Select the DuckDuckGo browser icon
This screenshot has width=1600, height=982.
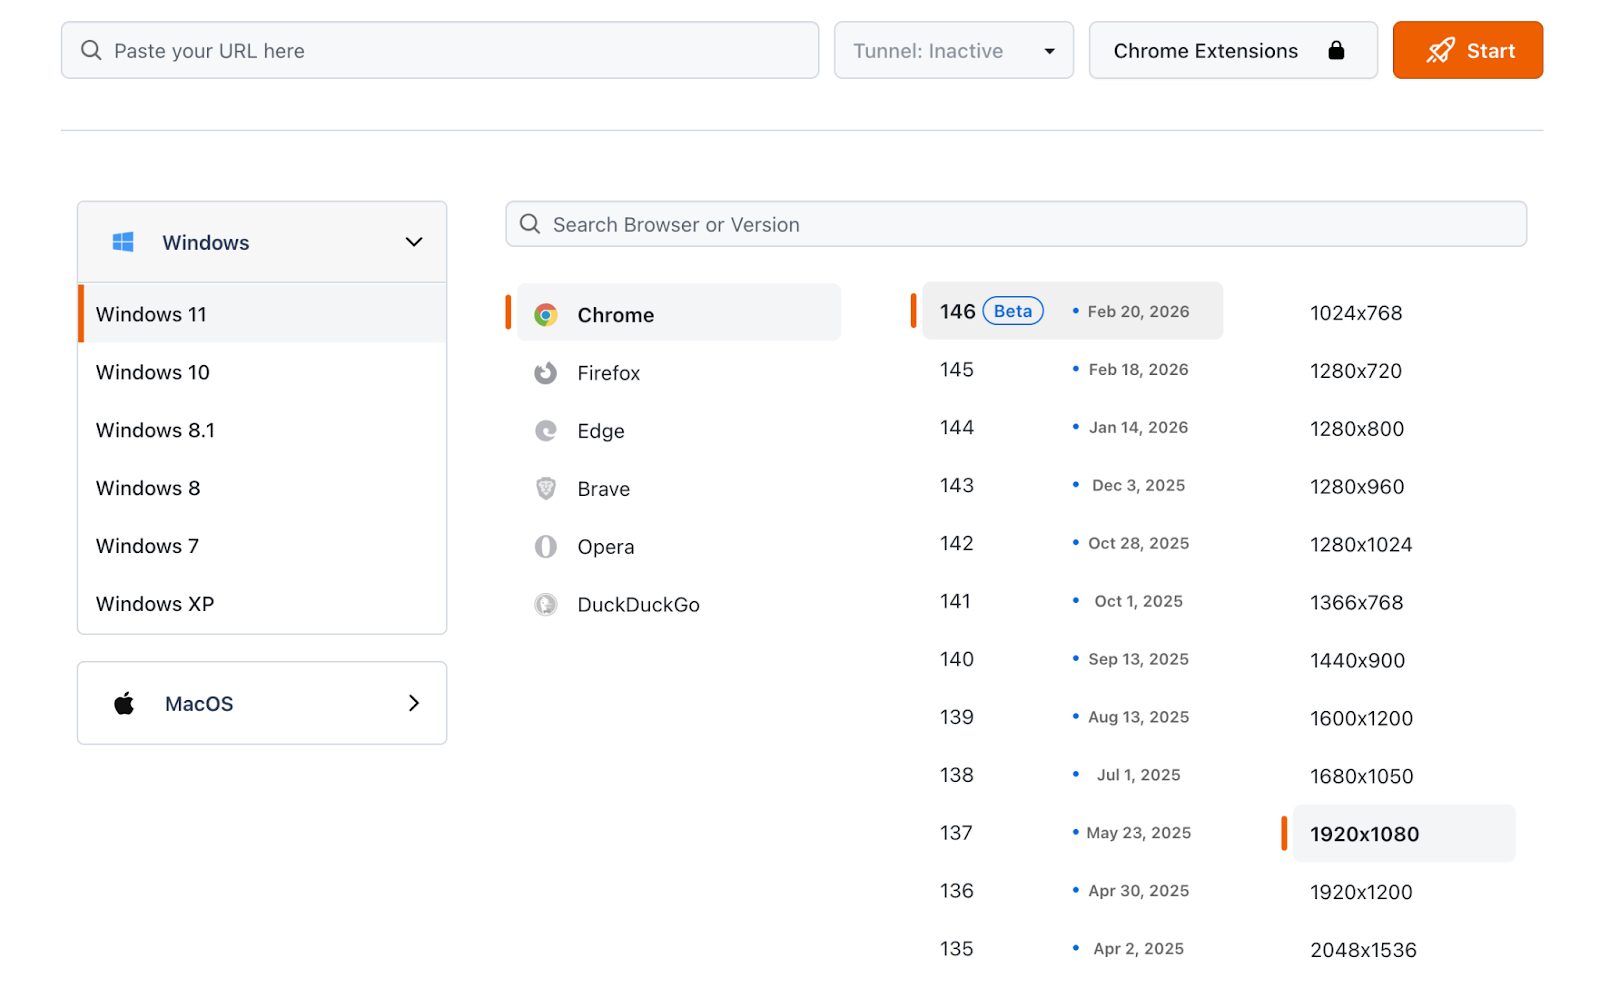coord(546,604)
